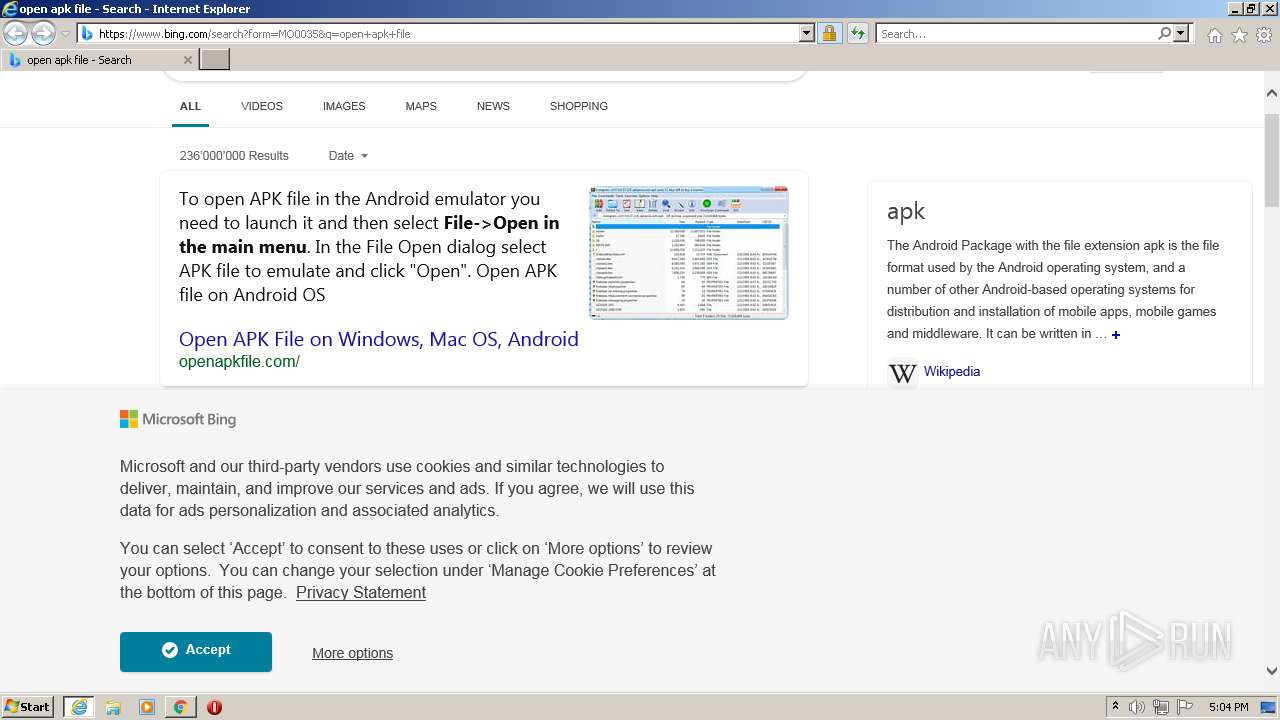Open the Windows Start menu
This screenshot has width=1280, height=720.
tap(27, 706)
